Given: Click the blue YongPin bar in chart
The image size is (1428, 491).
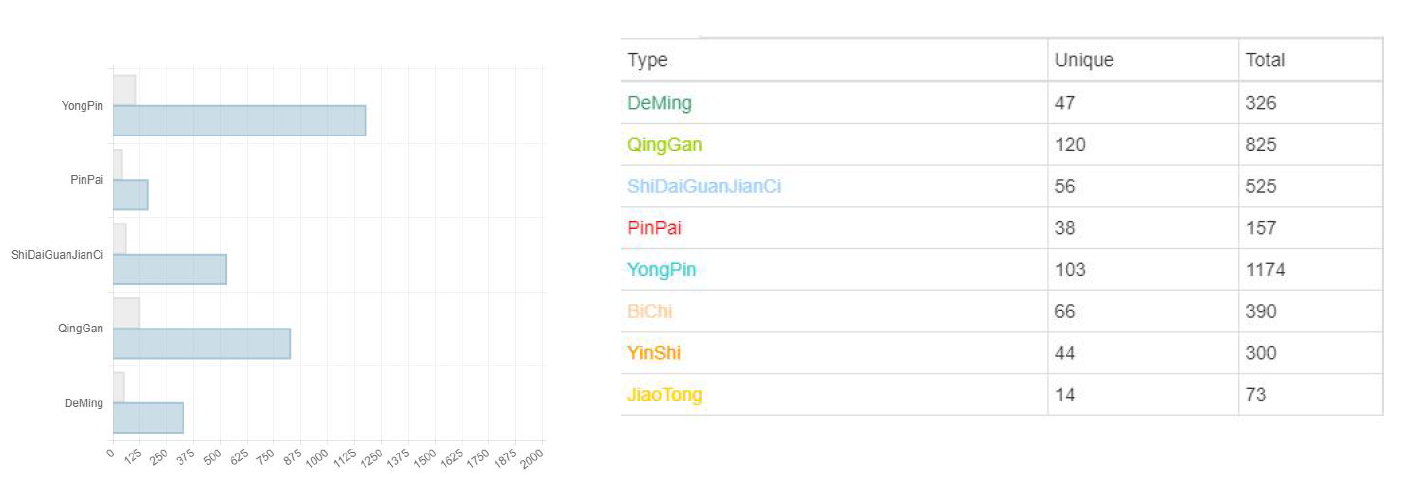Looking at the screenshot, I should [x=239, y=120].
